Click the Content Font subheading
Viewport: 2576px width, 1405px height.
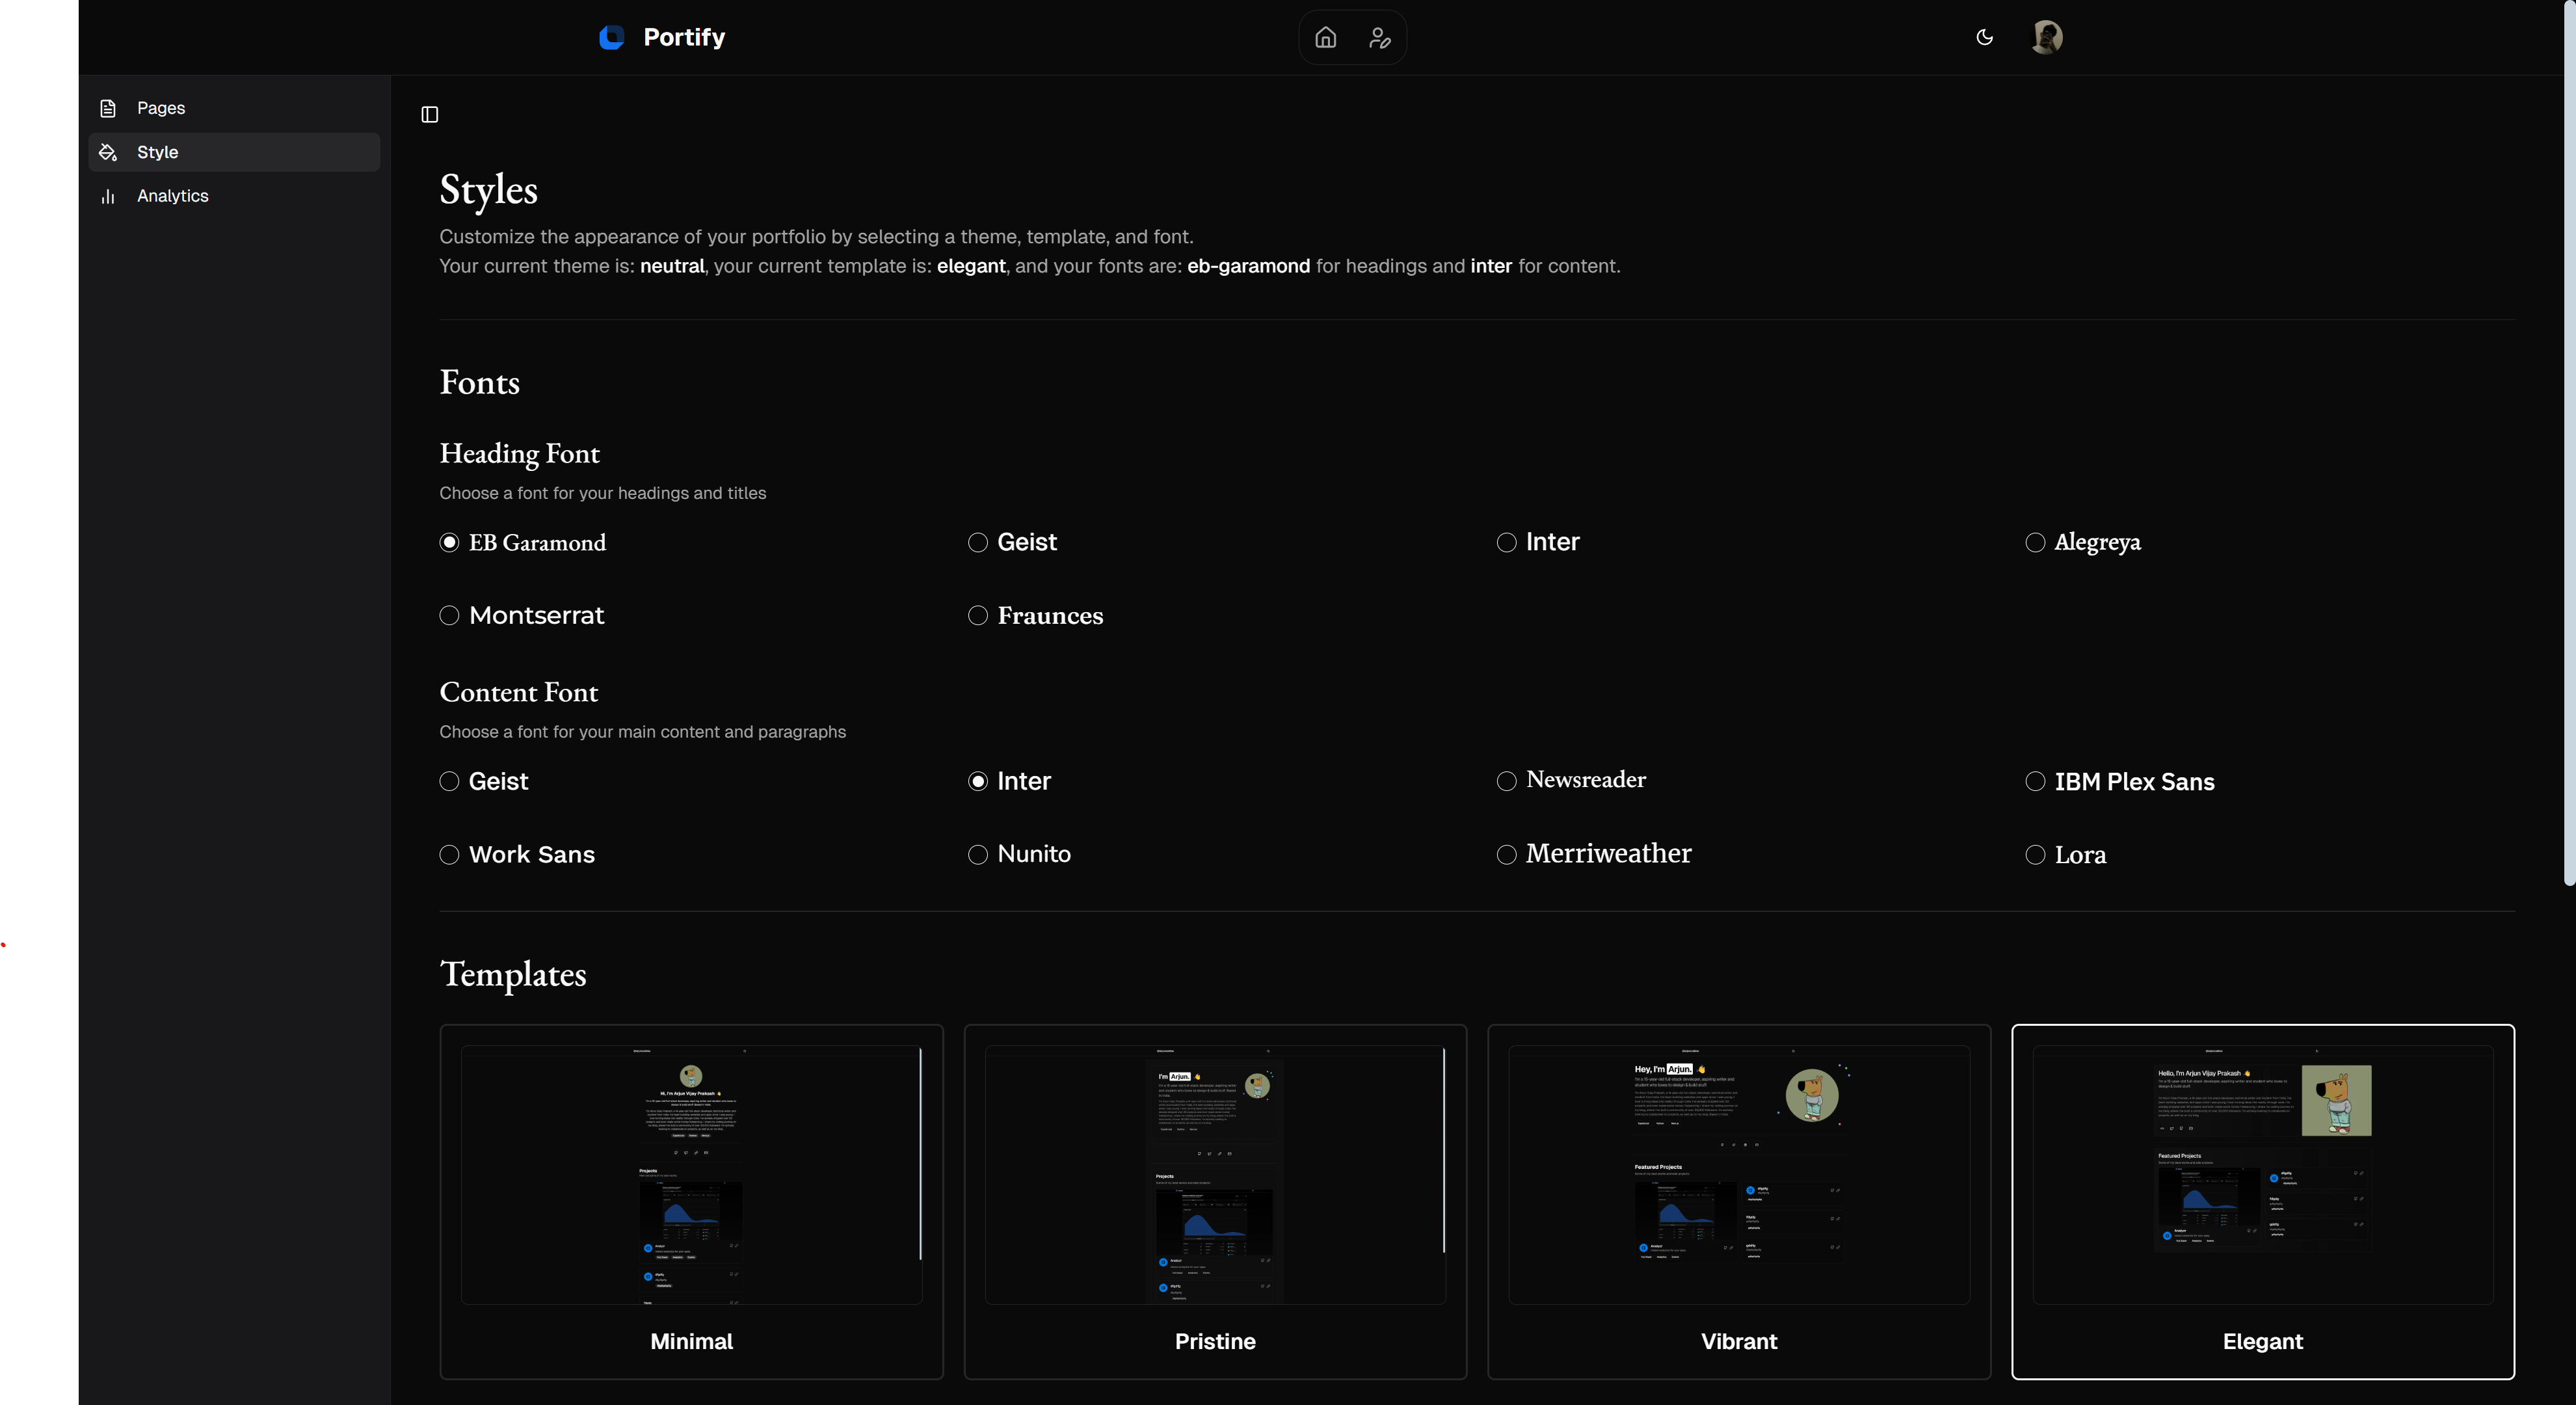pyautogui.click(x=519, y=692)
